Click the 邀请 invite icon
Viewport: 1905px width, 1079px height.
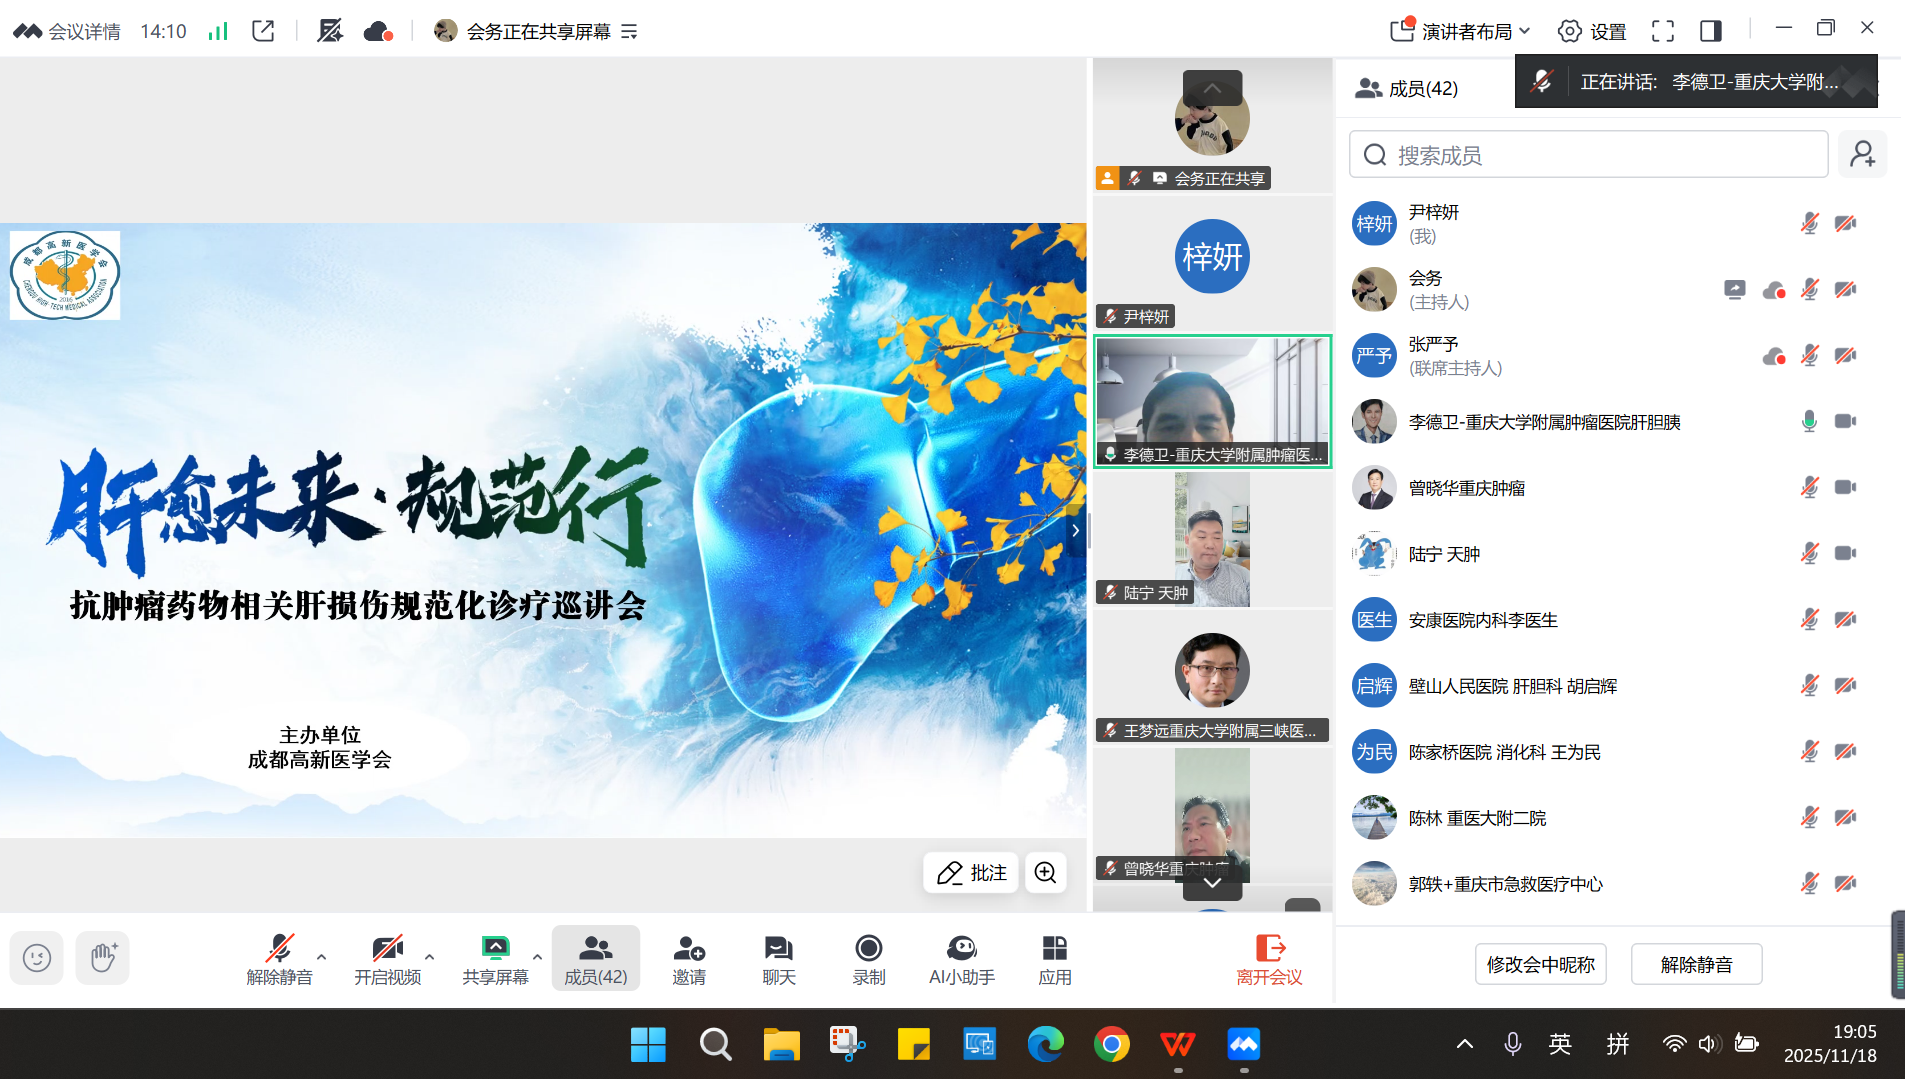(688, 959)
